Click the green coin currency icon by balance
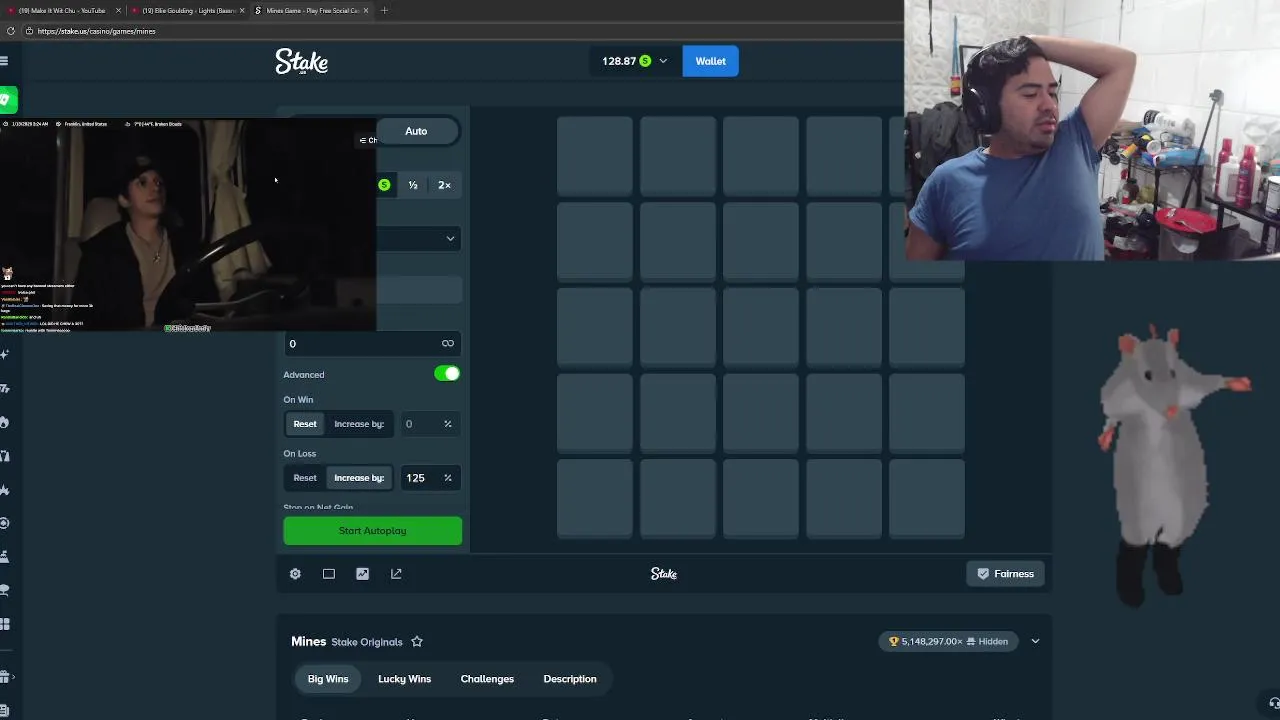 (x=645, y=61)
